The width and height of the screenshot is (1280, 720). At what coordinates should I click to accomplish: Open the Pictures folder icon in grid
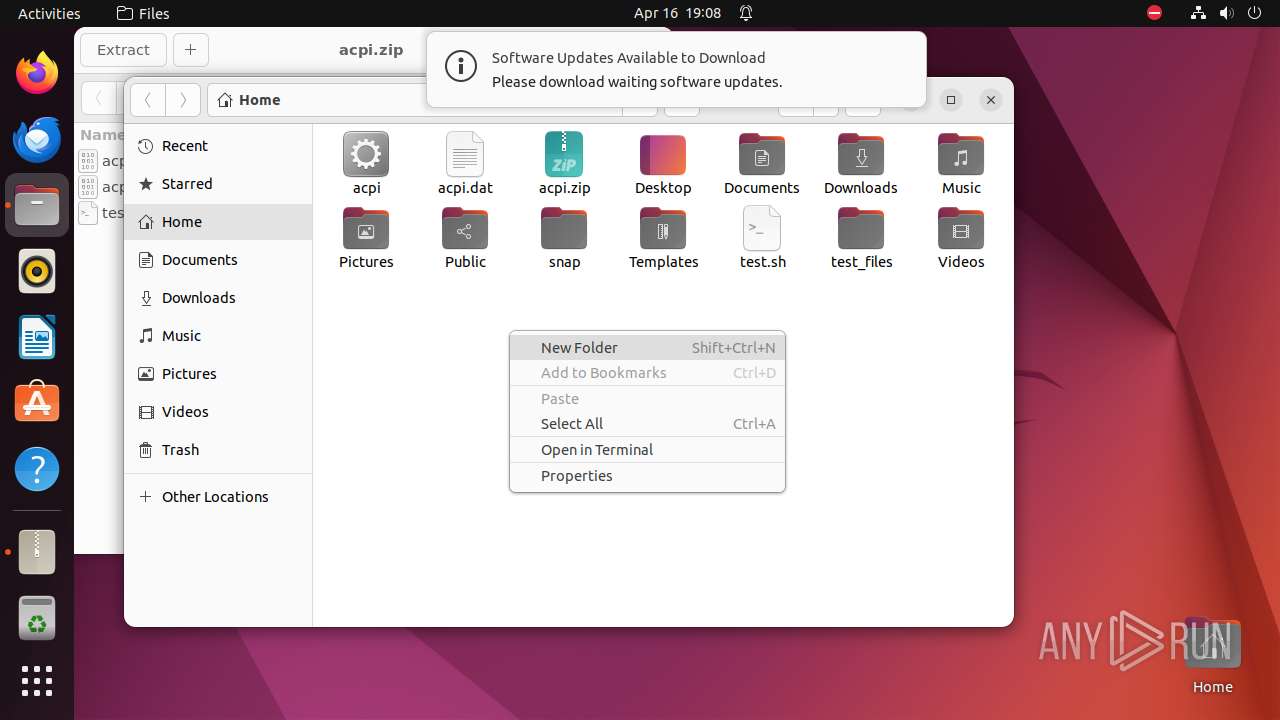[366, 229]
